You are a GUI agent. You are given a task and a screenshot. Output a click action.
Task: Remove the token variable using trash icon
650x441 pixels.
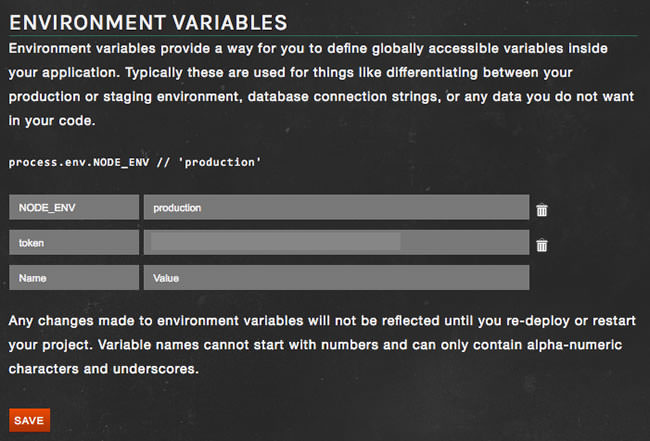[x=541, y=245]
